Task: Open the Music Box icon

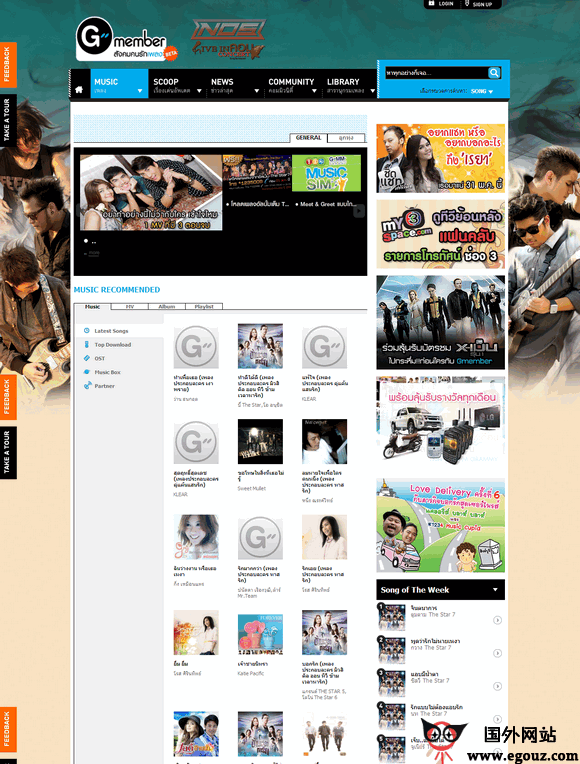Action: [x=87, y=372]
